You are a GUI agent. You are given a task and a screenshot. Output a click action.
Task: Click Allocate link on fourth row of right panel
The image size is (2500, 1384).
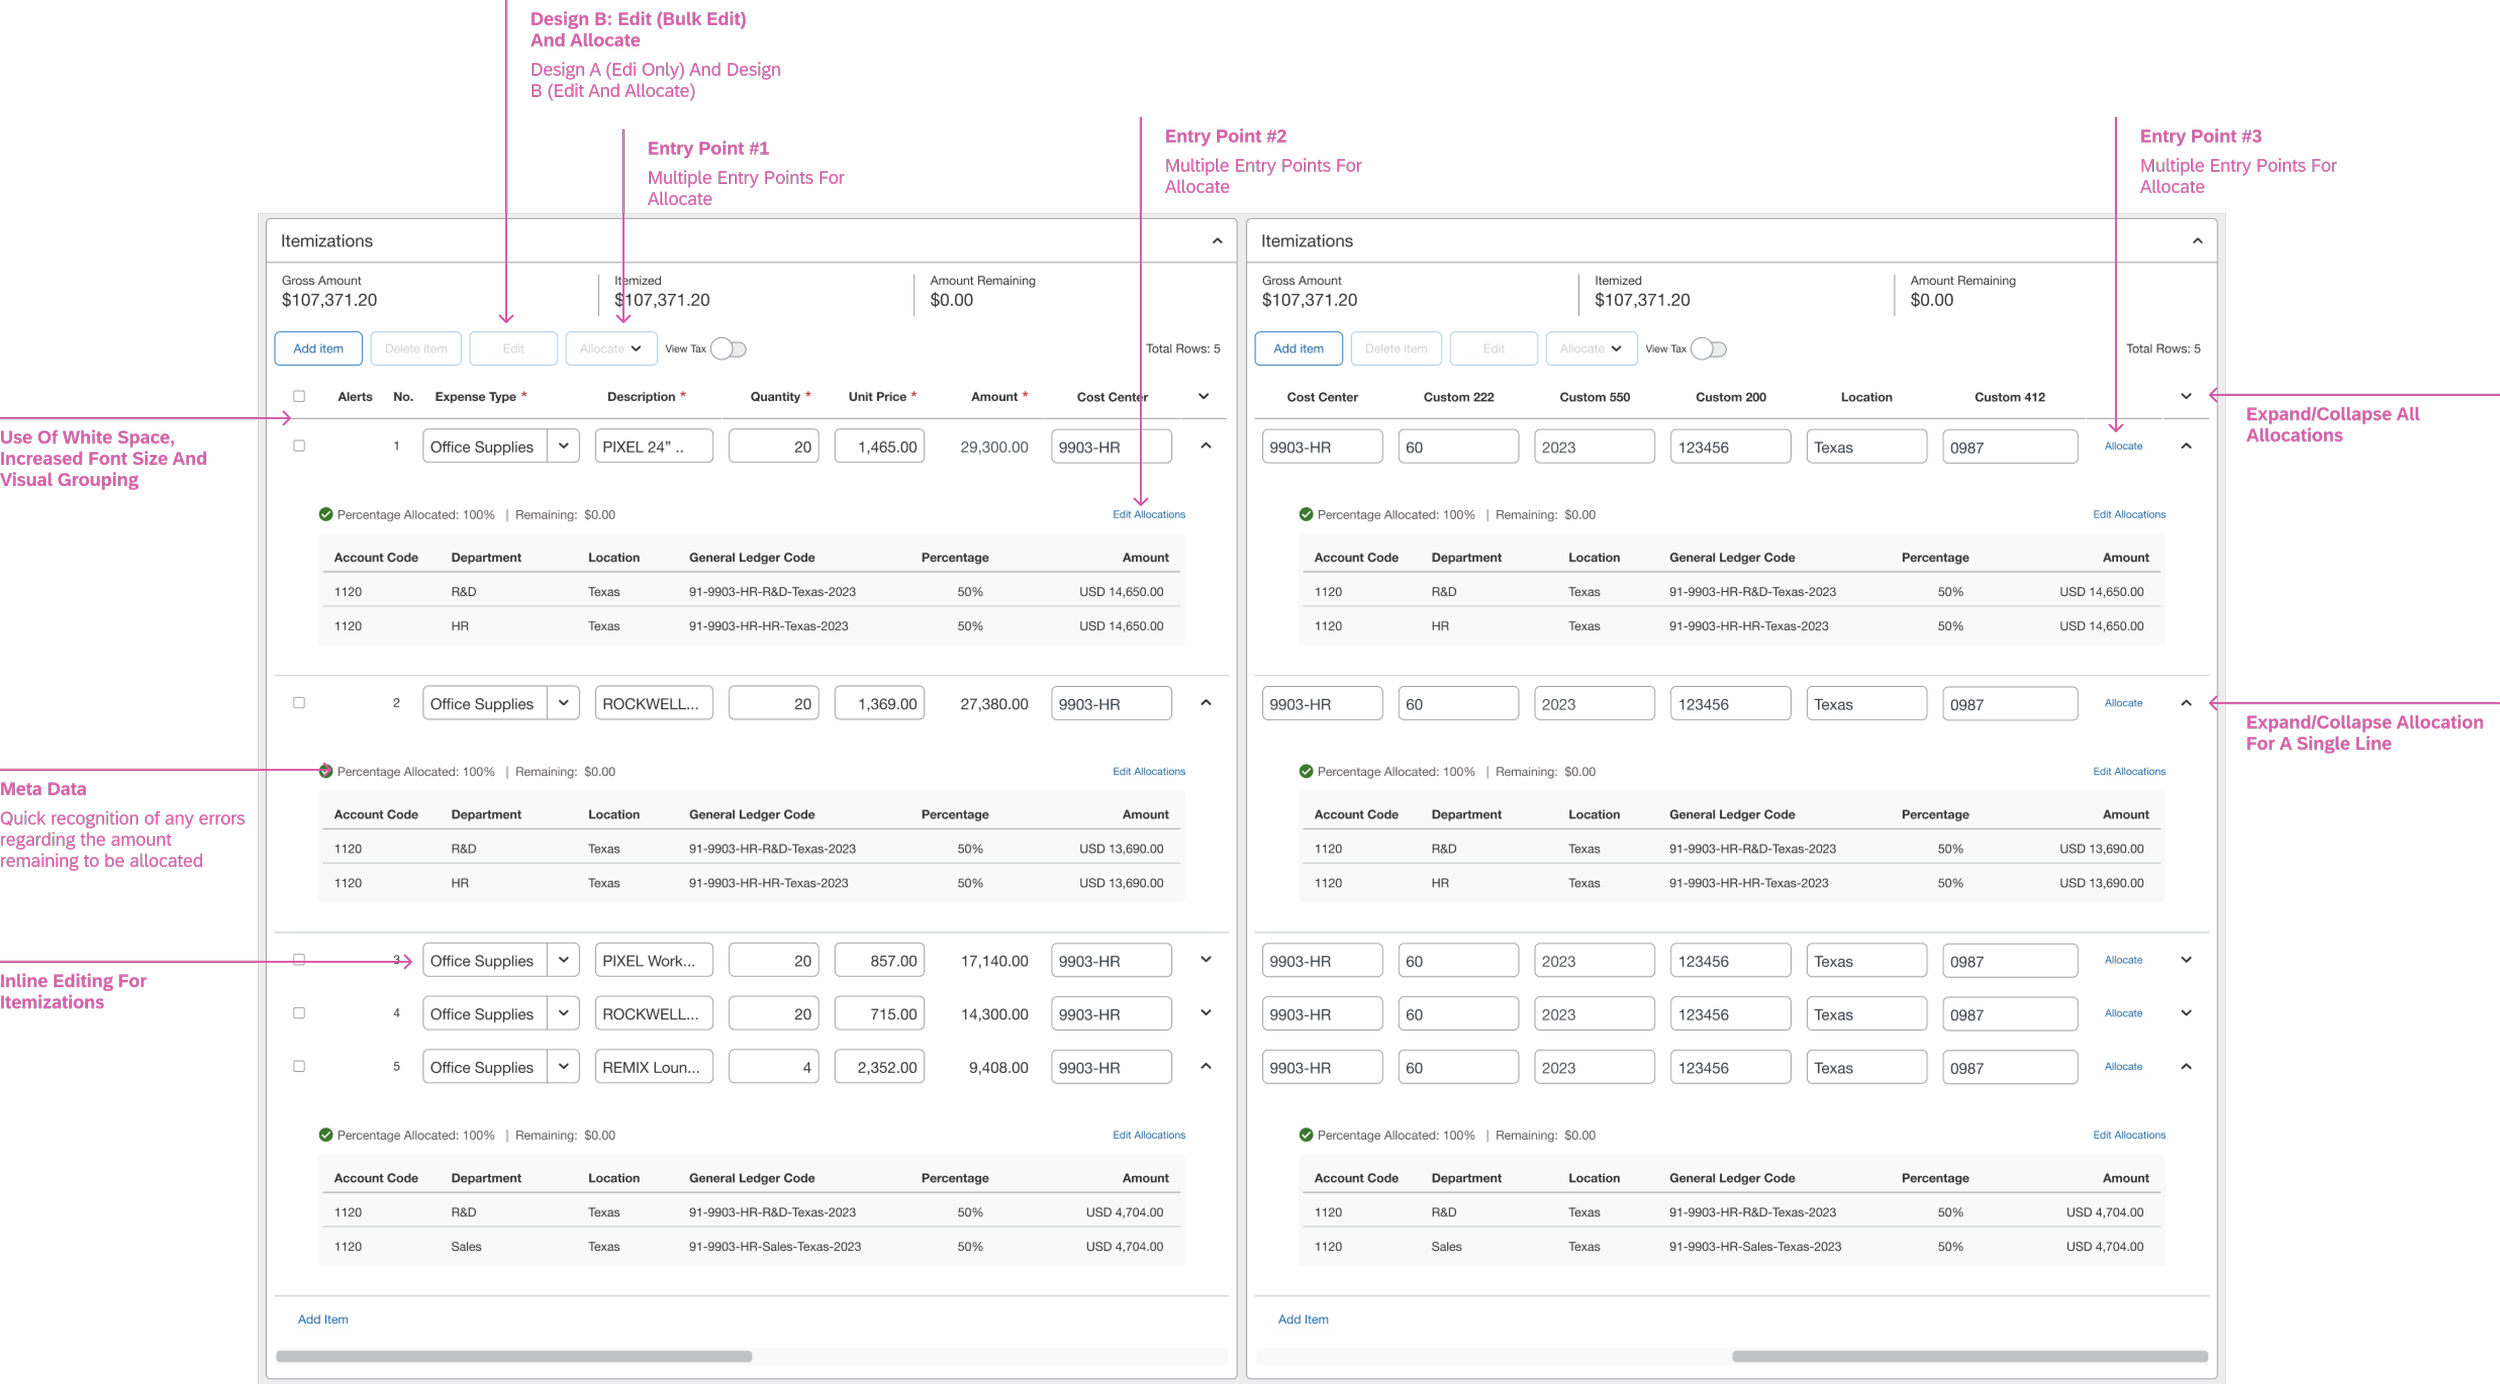click(x=2123, y=1013)
